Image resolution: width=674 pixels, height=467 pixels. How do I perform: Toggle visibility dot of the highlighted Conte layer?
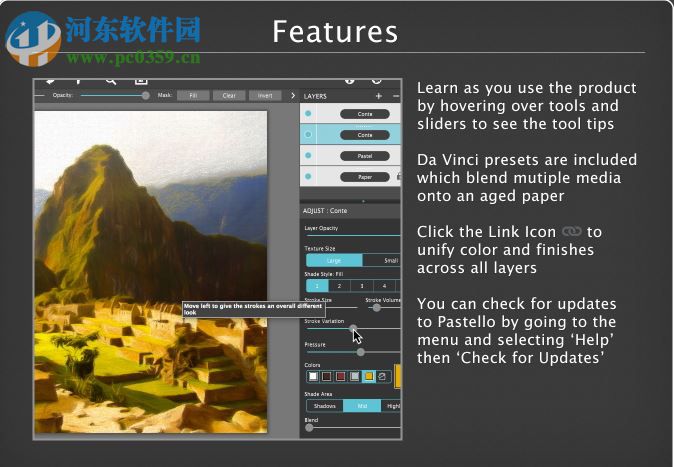pyautogui.click(x=308, y=135)
